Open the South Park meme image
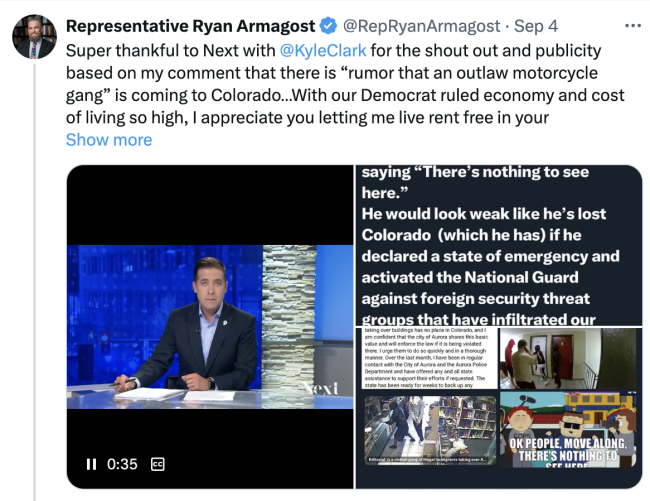 click(x=568, y=429)
